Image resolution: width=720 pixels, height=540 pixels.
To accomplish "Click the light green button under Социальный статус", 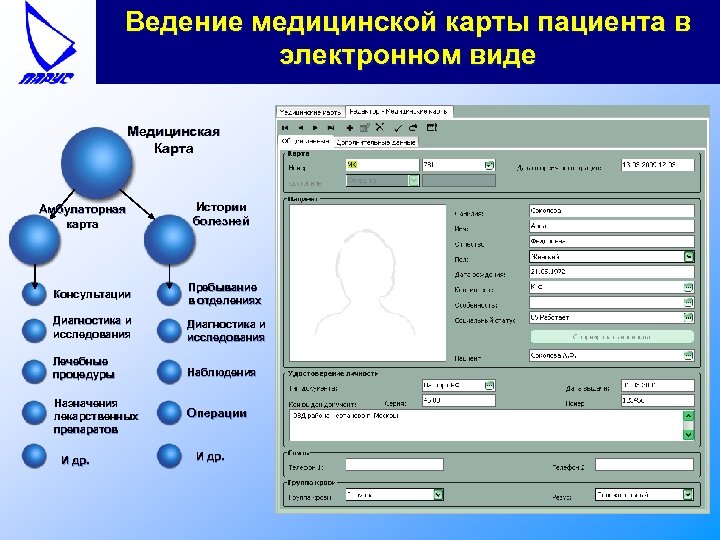I will pos(612,337).
